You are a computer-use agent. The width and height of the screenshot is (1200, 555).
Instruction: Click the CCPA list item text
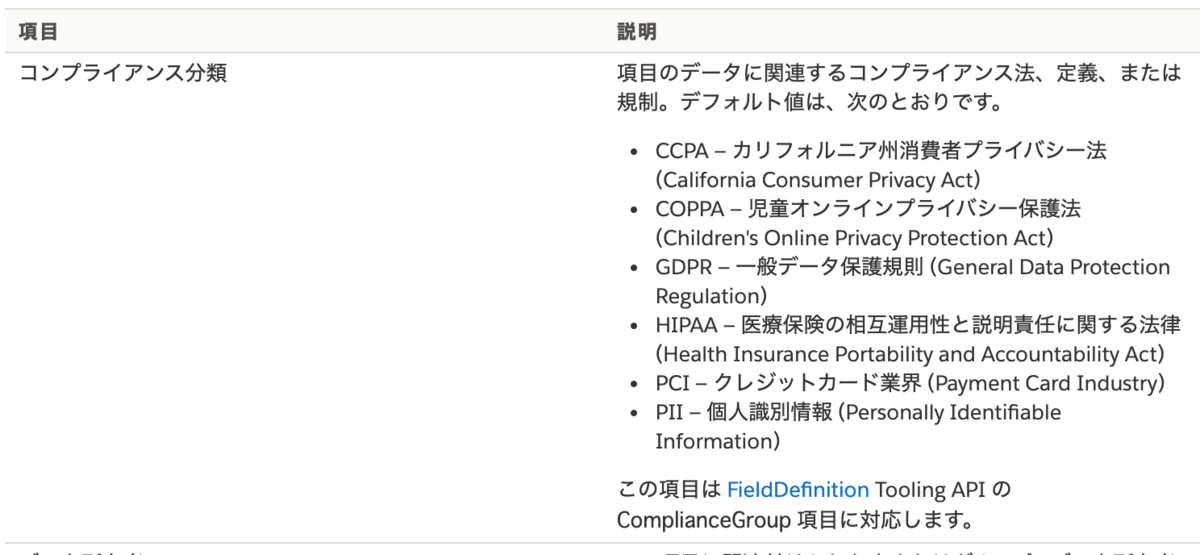[881, 165]
